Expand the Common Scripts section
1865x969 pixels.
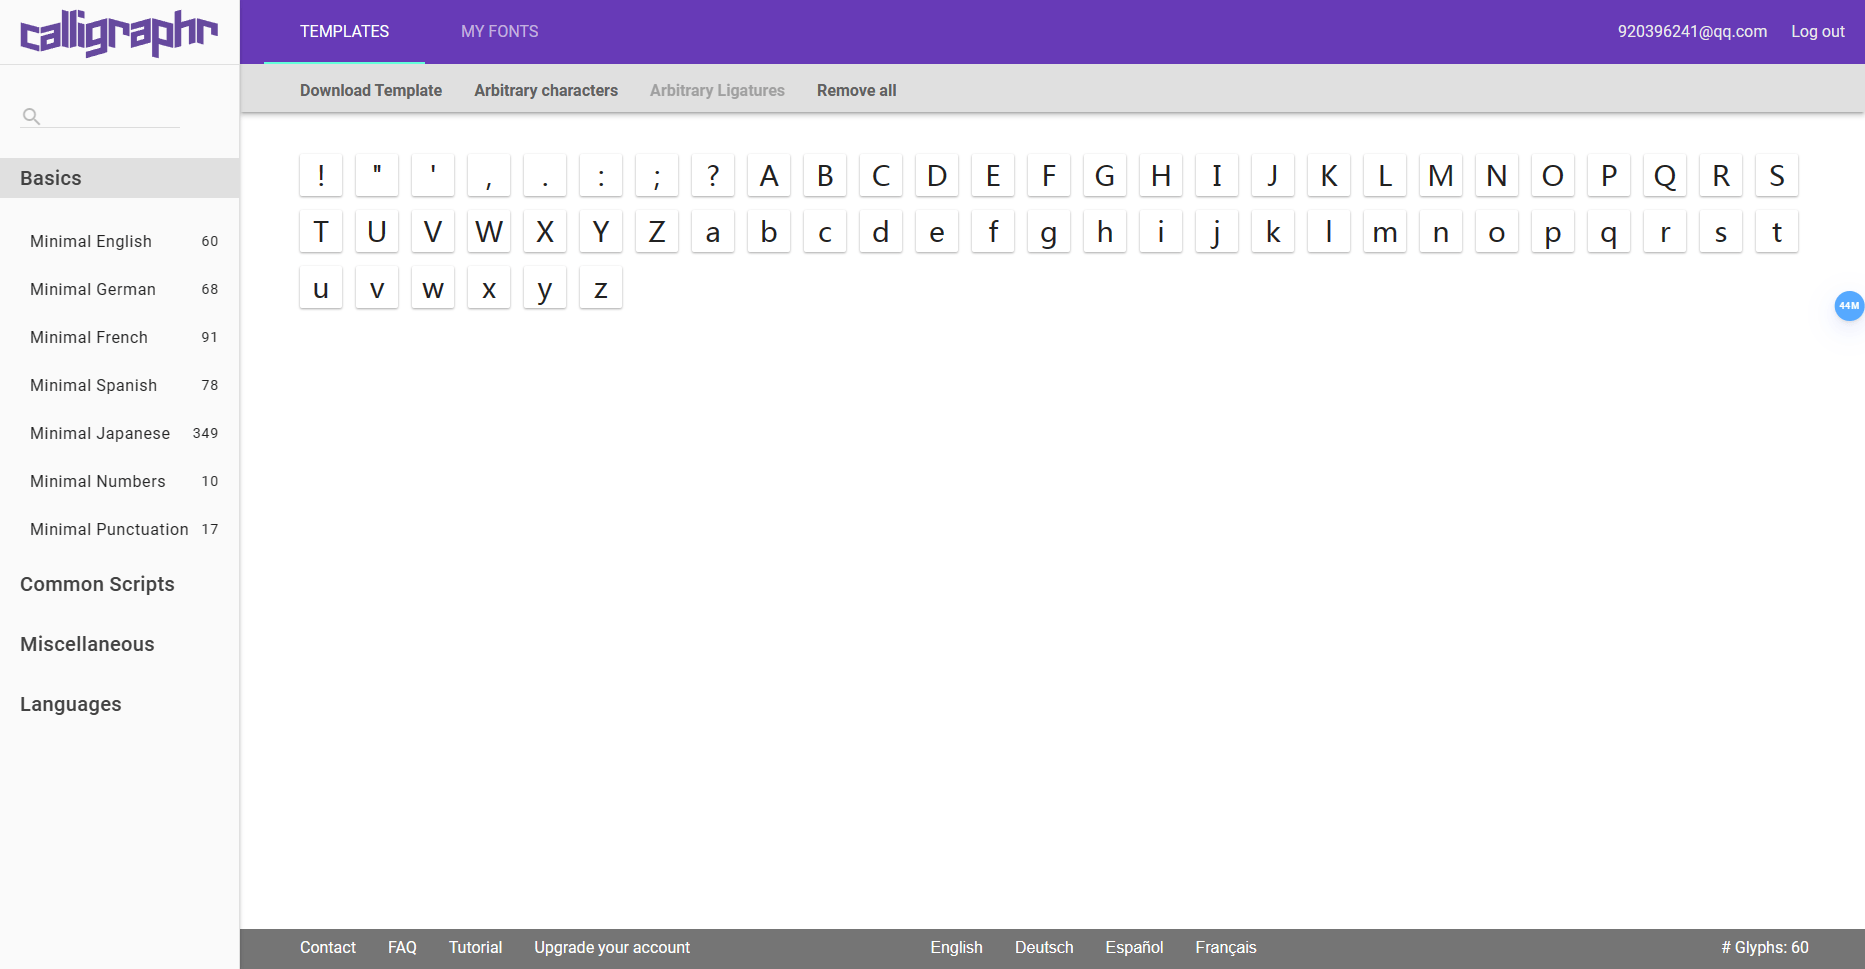pyautogui.click(x=97, y=584)
